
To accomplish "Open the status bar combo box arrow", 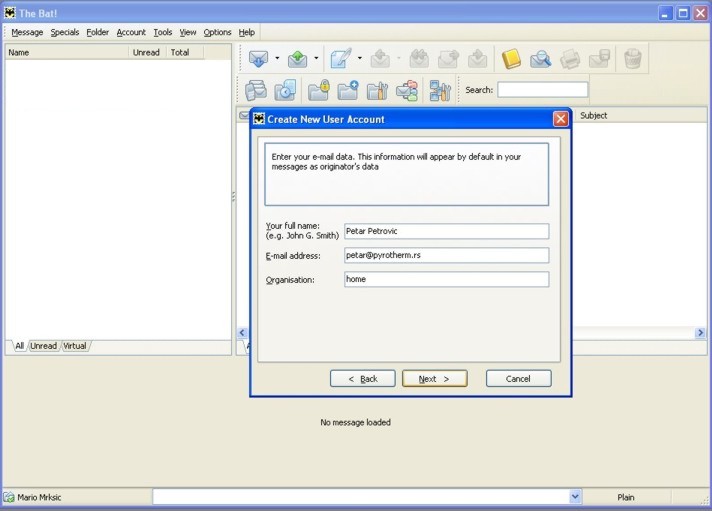I will click(x=575, y=496).
